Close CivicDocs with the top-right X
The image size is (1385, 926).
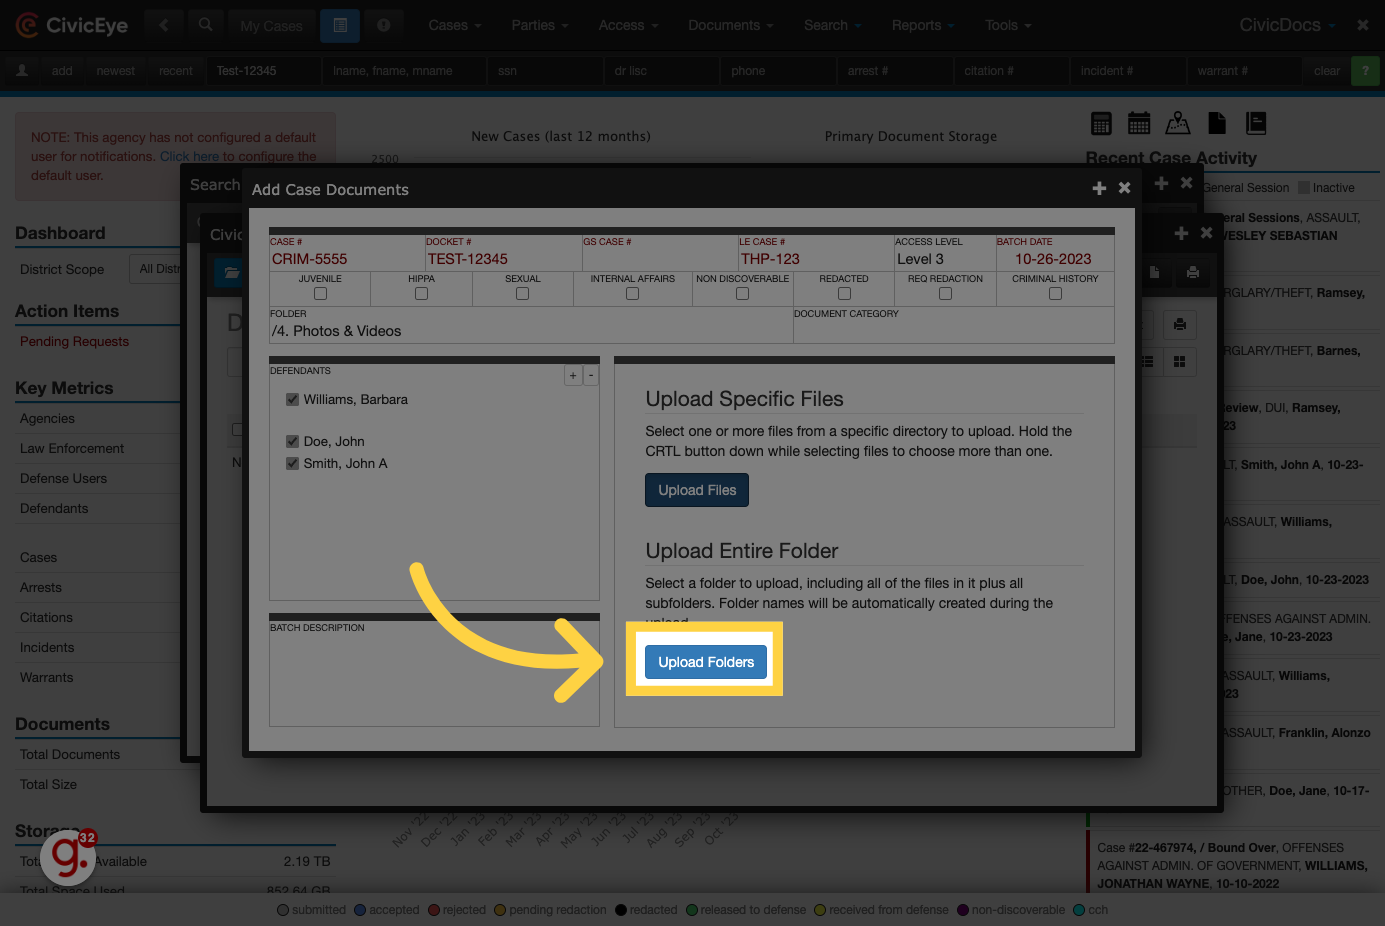[x=1363, y=25]
